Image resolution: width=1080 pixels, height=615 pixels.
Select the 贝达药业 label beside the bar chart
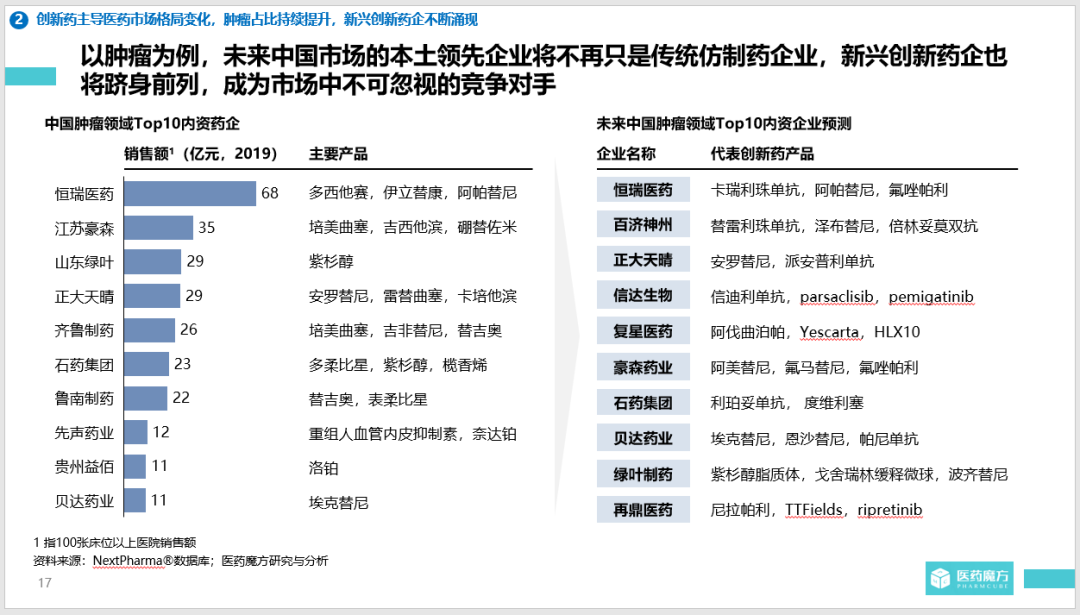click(x=84, y=501)
